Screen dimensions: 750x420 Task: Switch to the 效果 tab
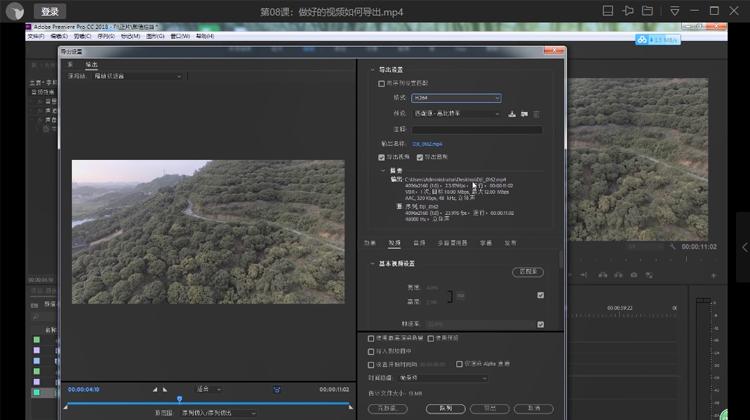coord(370,243)
